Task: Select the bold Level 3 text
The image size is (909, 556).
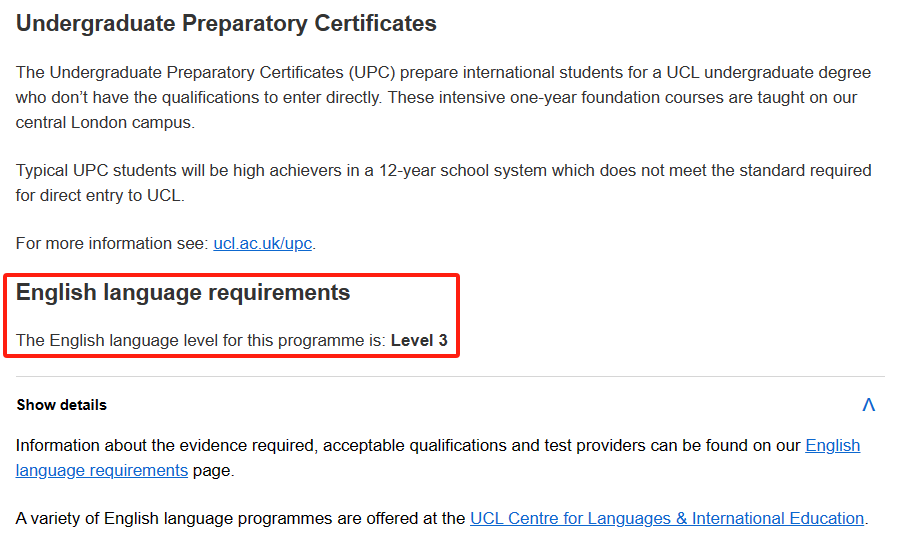Action: pyautogui.click(x=419, y=340)
